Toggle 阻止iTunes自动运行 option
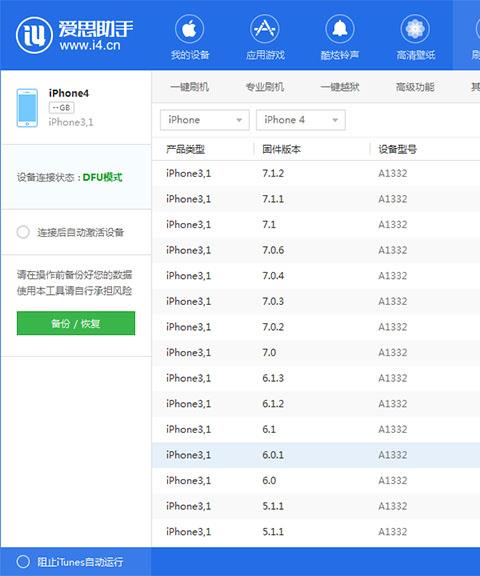Screen dimensions: 480x576 pyautogui.click(x=23, y=562)
